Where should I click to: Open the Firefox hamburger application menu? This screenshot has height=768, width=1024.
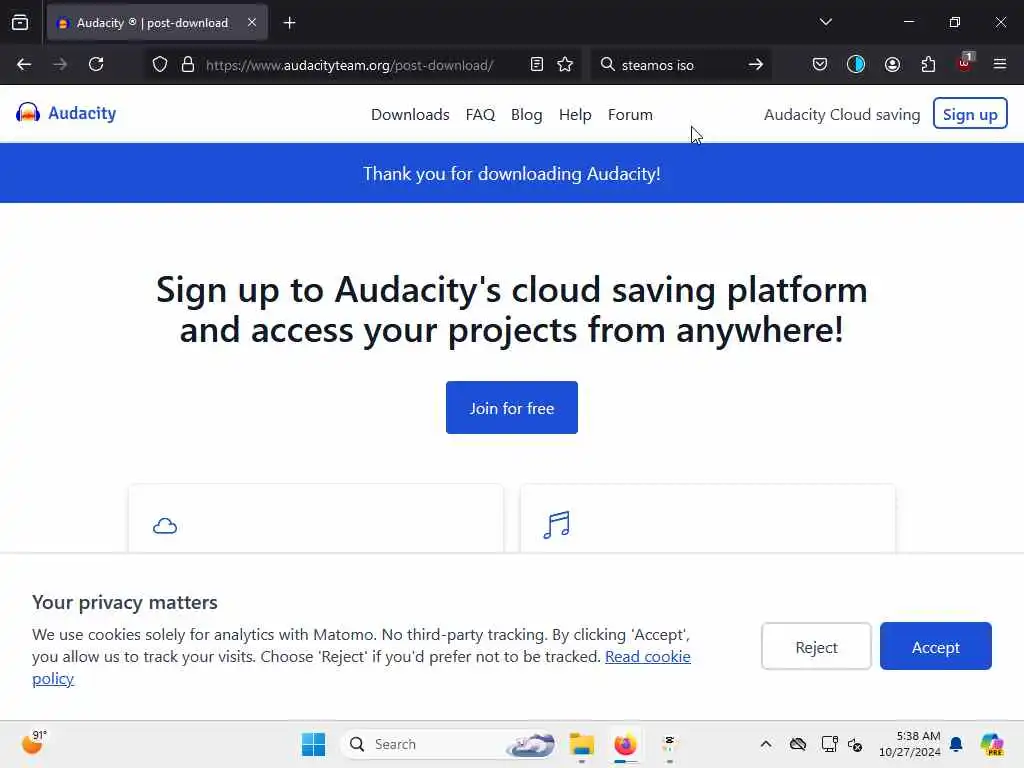click(1000, 65)
